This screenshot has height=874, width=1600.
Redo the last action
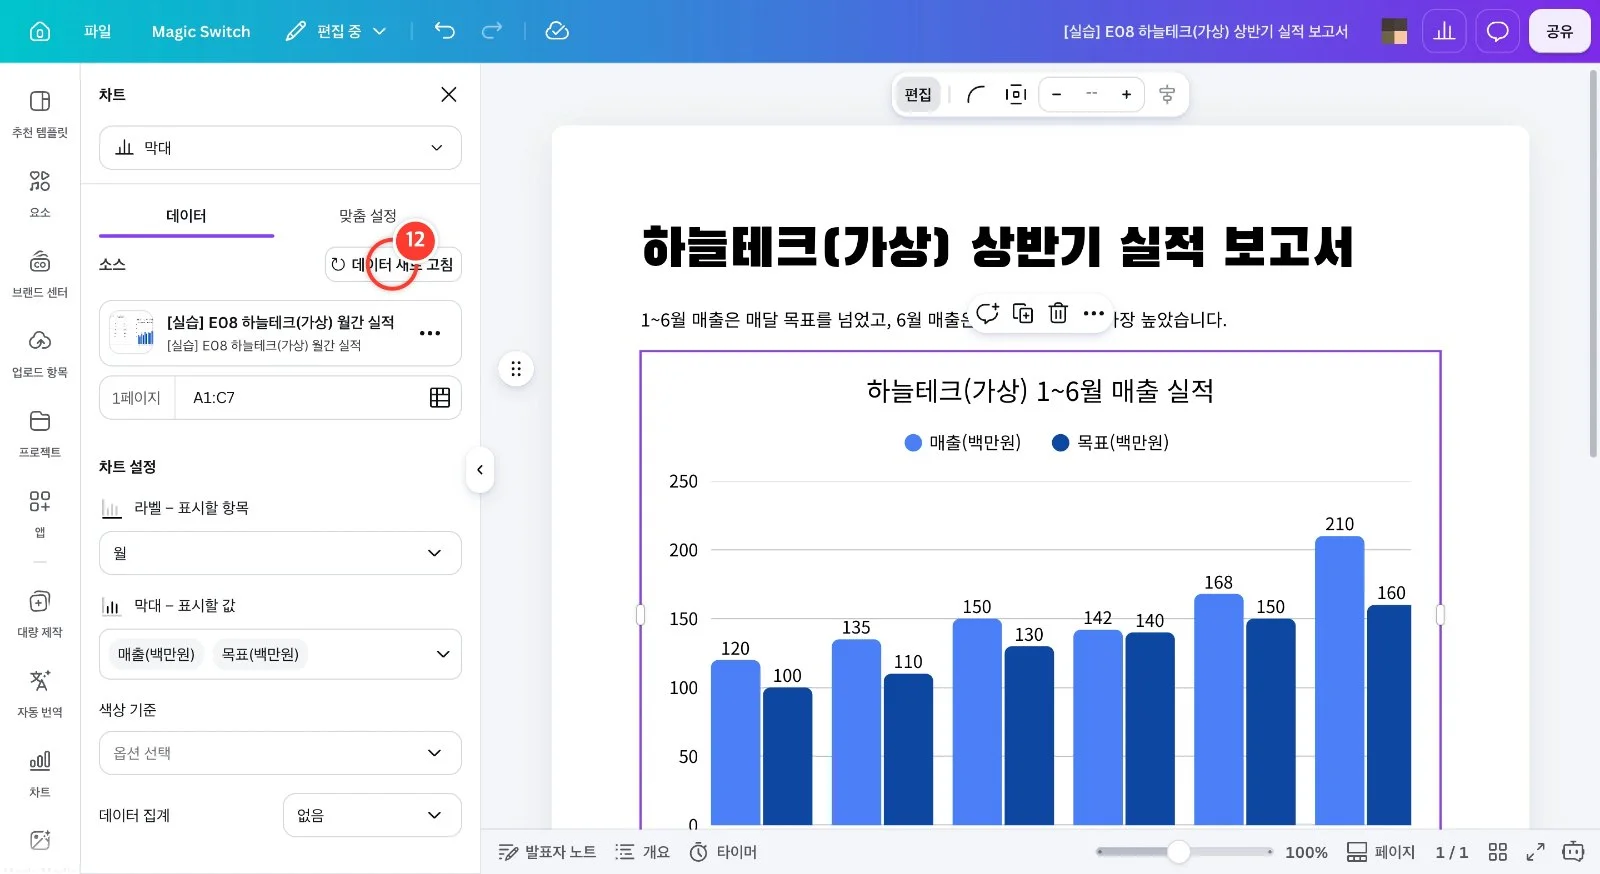click(x=492, y=31)
